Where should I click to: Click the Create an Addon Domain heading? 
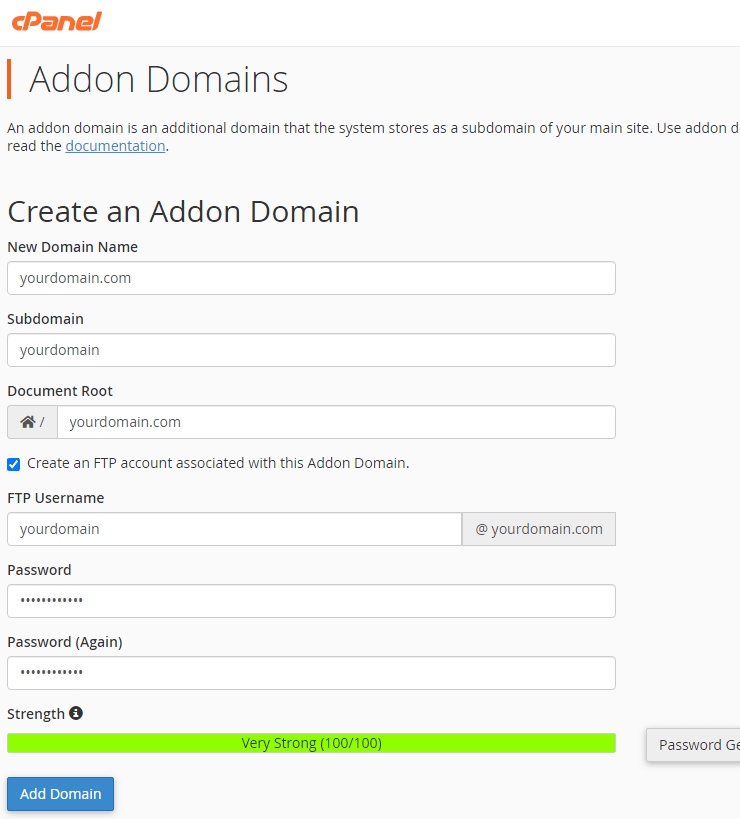[183, 211]
